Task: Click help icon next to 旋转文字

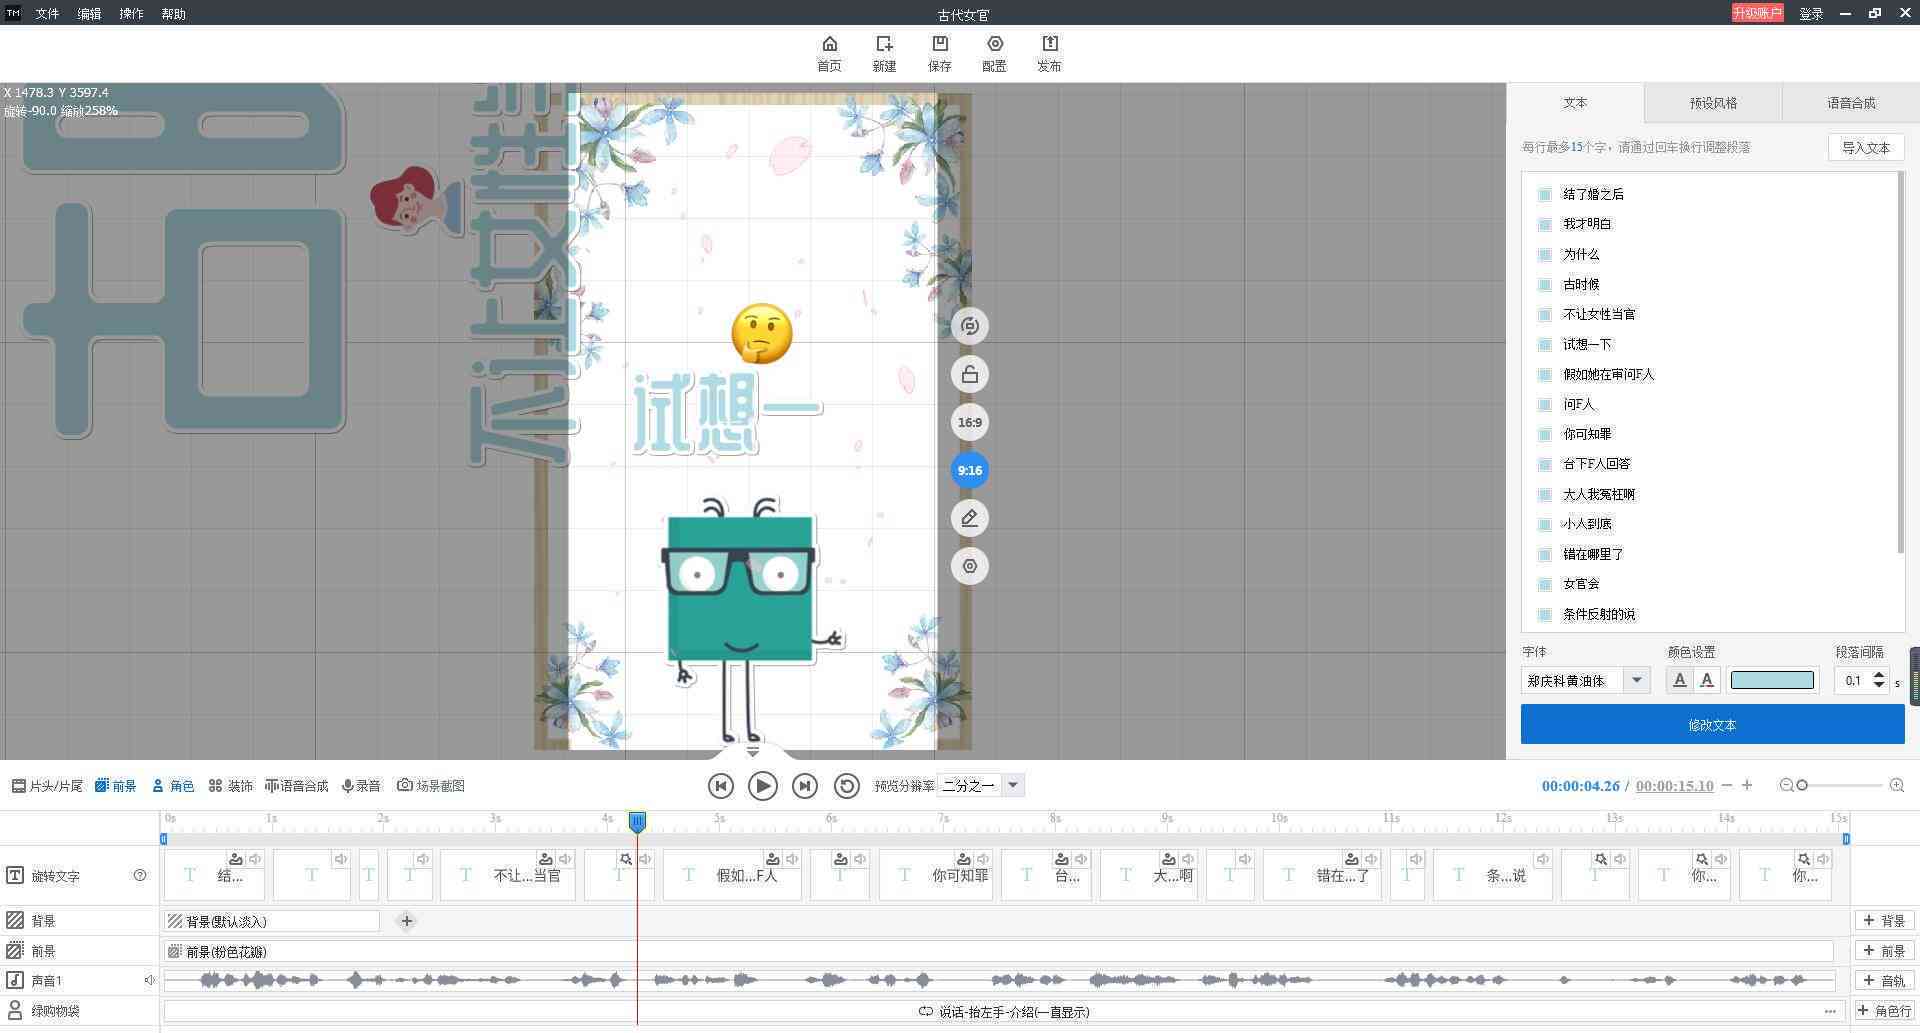Action: pyautogui.click(x=140, y=875)
